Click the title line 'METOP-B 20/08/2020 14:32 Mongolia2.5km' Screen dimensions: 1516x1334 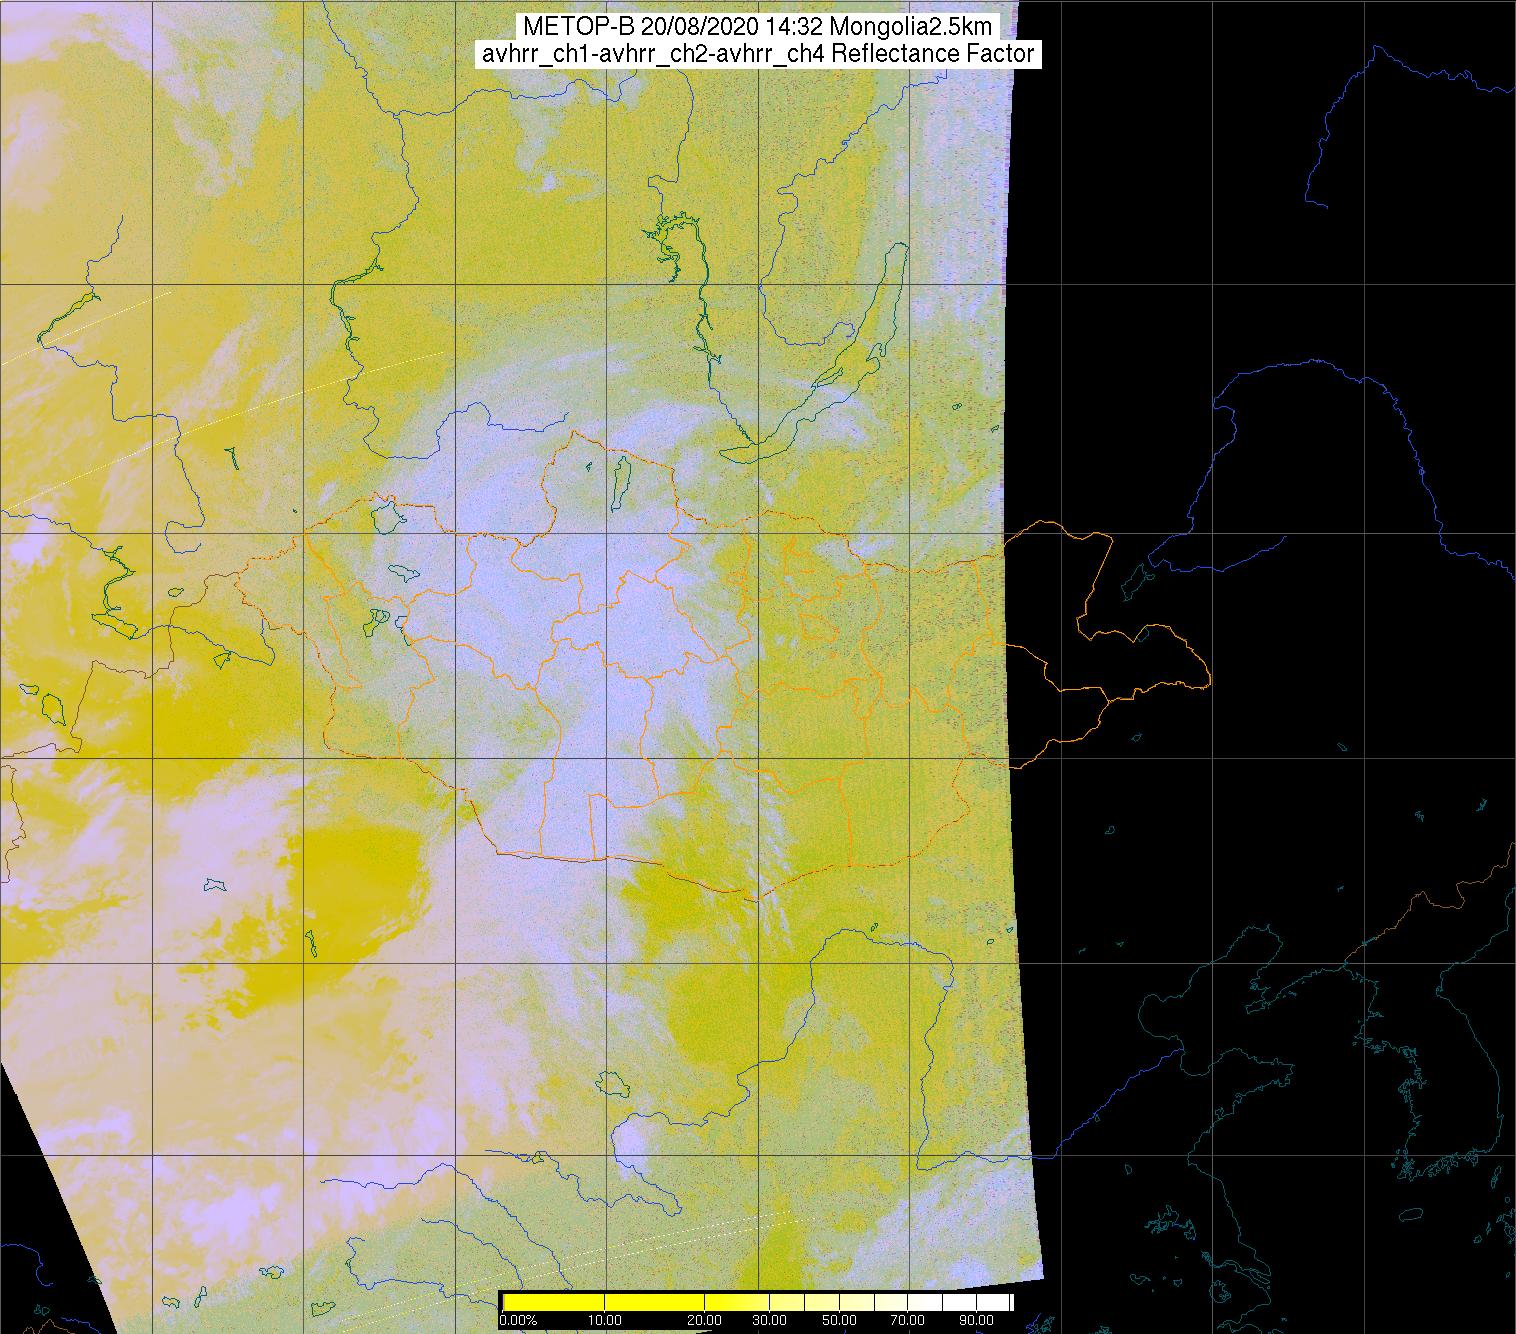[760, 29]
